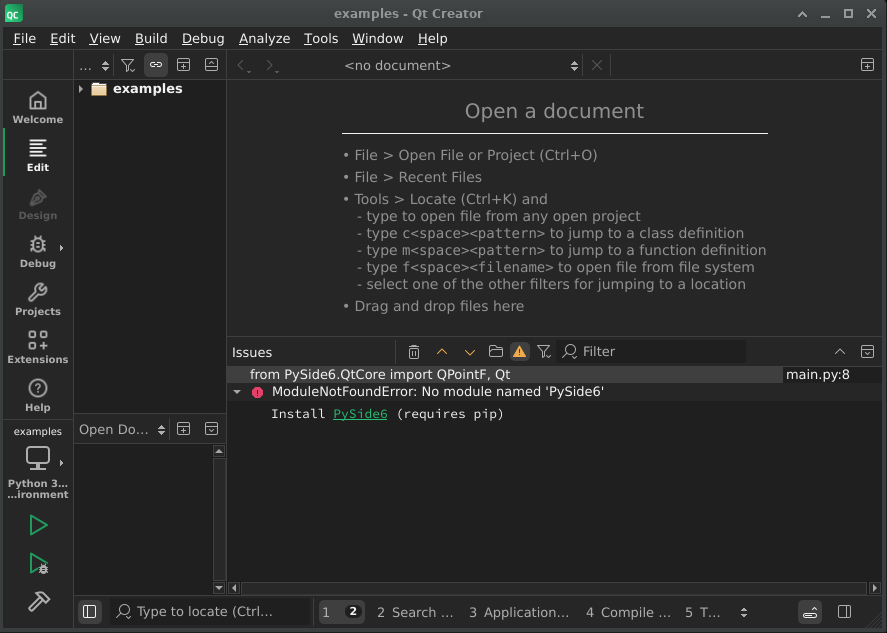The image size is (887, 633).
Task: Toggle Synchronize with Editor link icon
Action: tap(156, 65)
